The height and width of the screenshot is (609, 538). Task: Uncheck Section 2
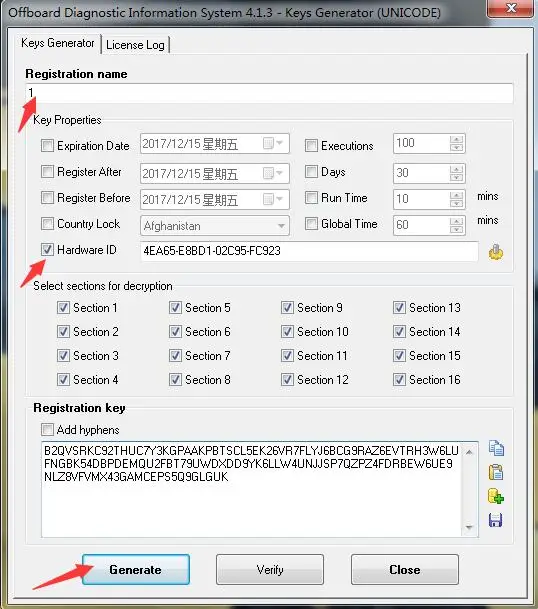coord(63,332)
